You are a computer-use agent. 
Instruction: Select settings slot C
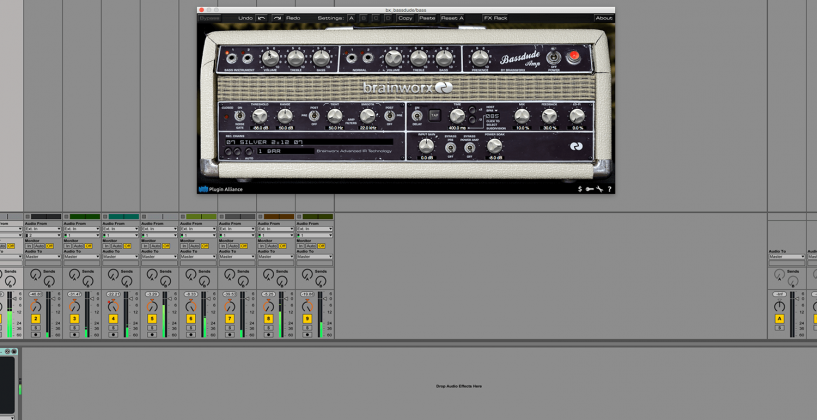tap(376, 18)
